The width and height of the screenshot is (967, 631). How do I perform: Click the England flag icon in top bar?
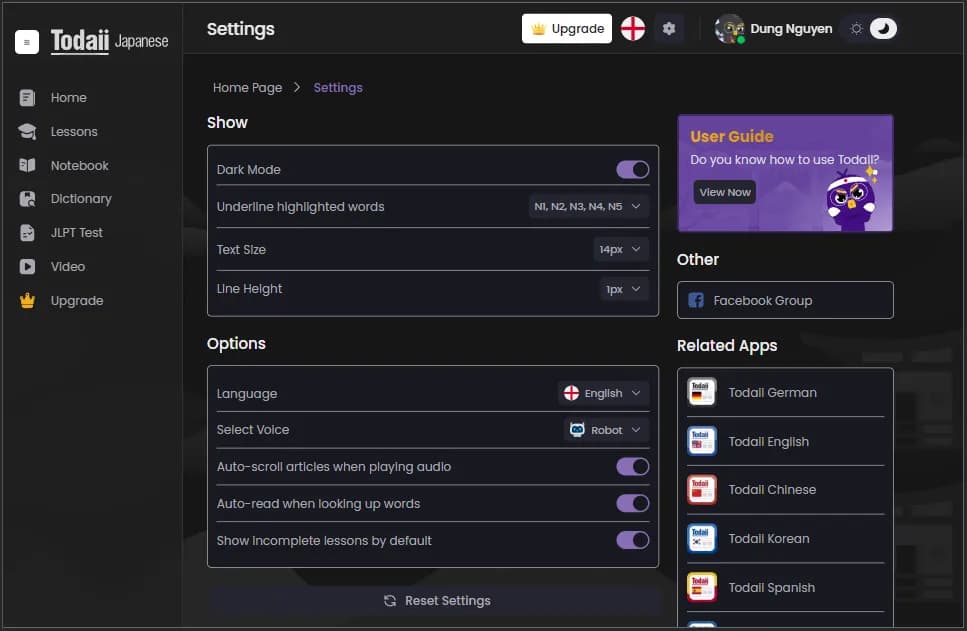click(632, 29)
